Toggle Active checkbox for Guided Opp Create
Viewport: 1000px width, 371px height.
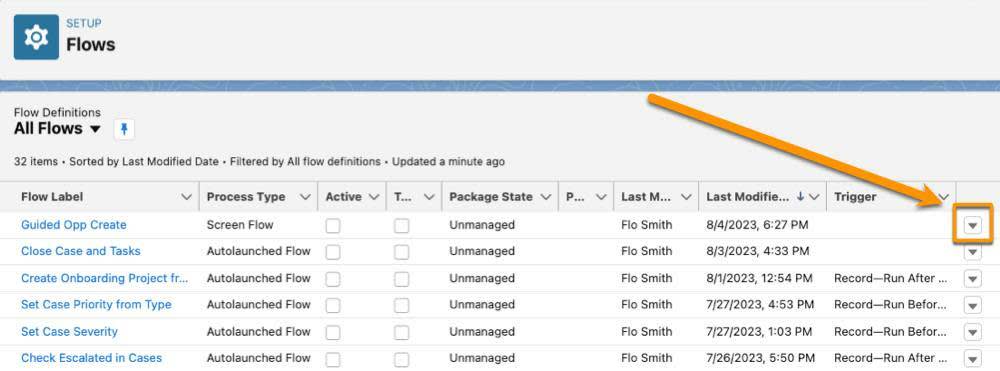coord(333,226)
